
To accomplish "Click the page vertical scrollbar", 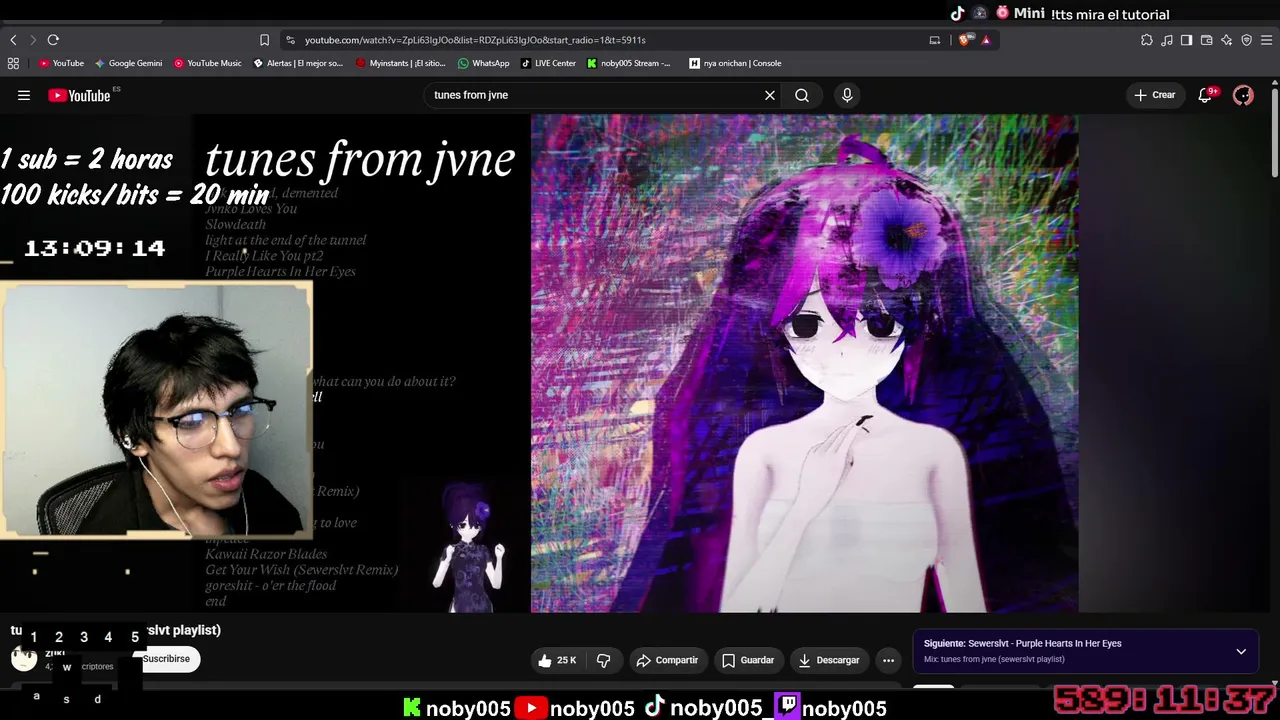I will point(1275,135).
